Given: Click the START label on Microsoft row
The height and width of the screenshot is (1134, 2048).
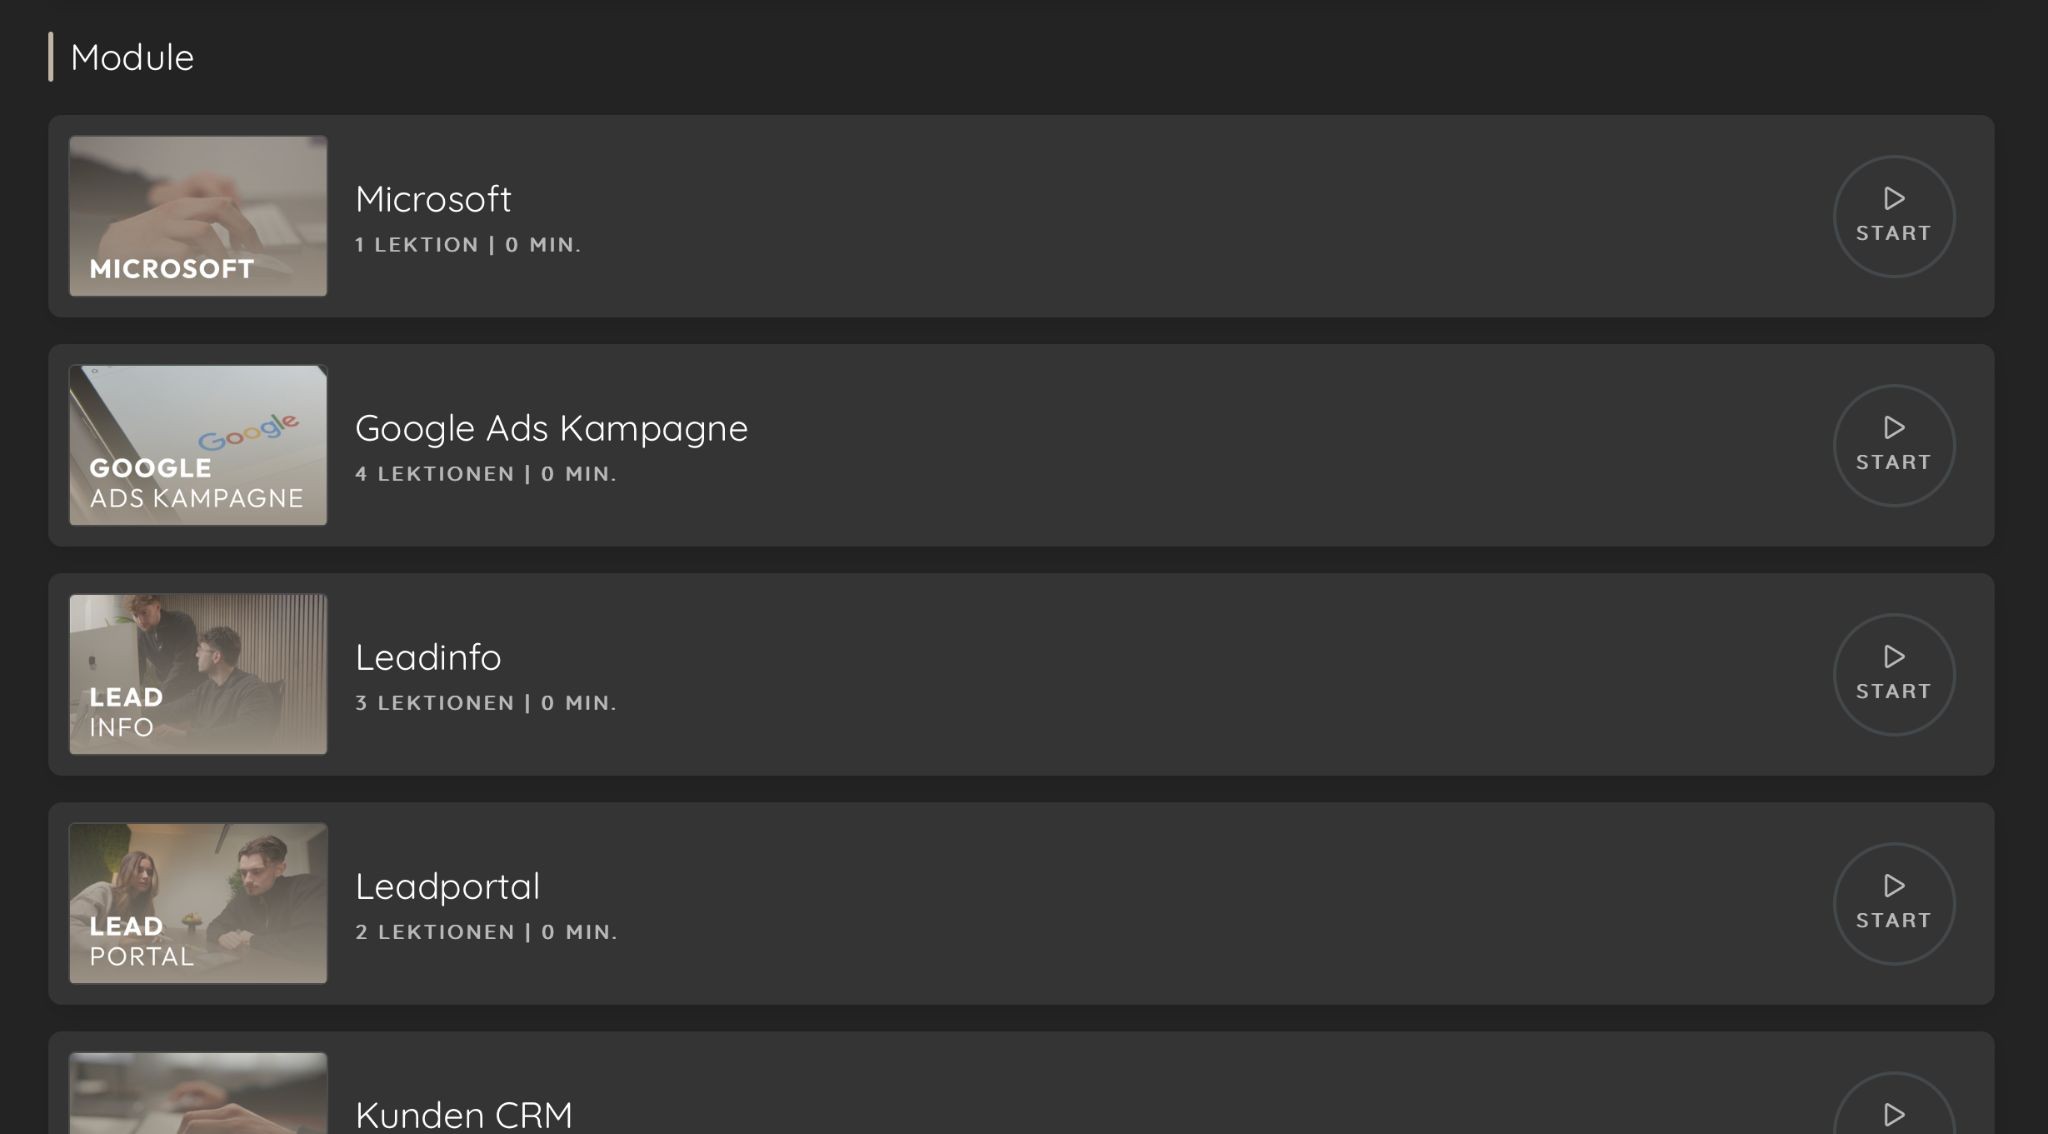Looking at the screenshot, I should pyautogui.click(x=1894, y=233).
